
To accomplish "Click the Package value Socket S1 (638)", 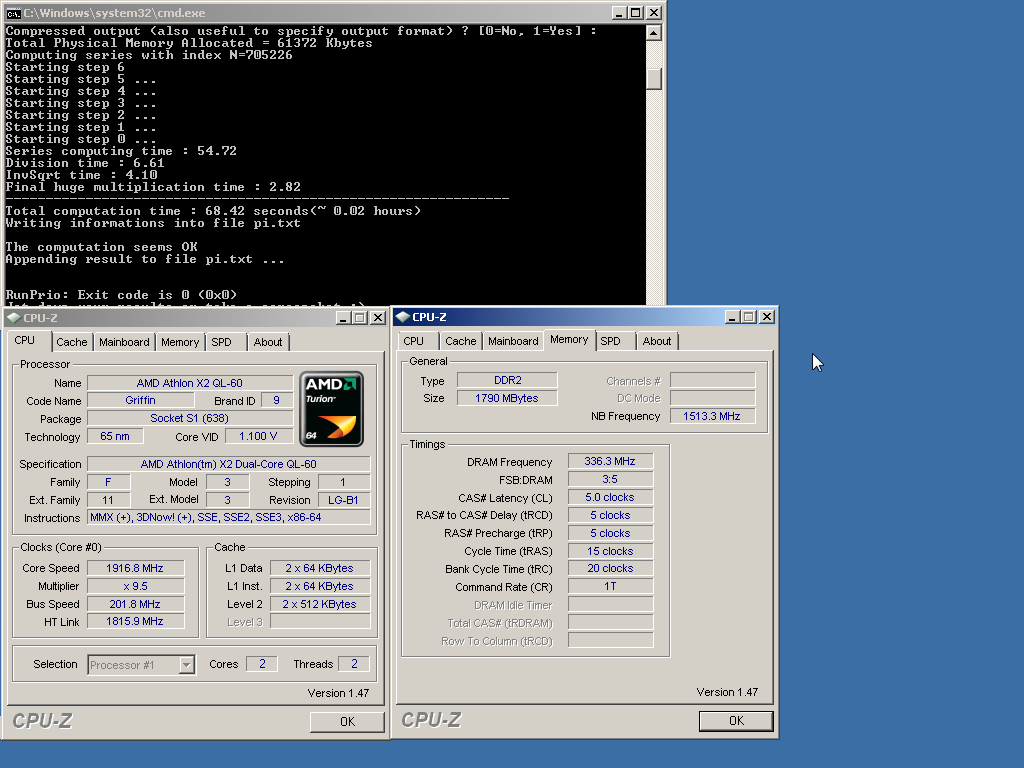I will [189, 418].
